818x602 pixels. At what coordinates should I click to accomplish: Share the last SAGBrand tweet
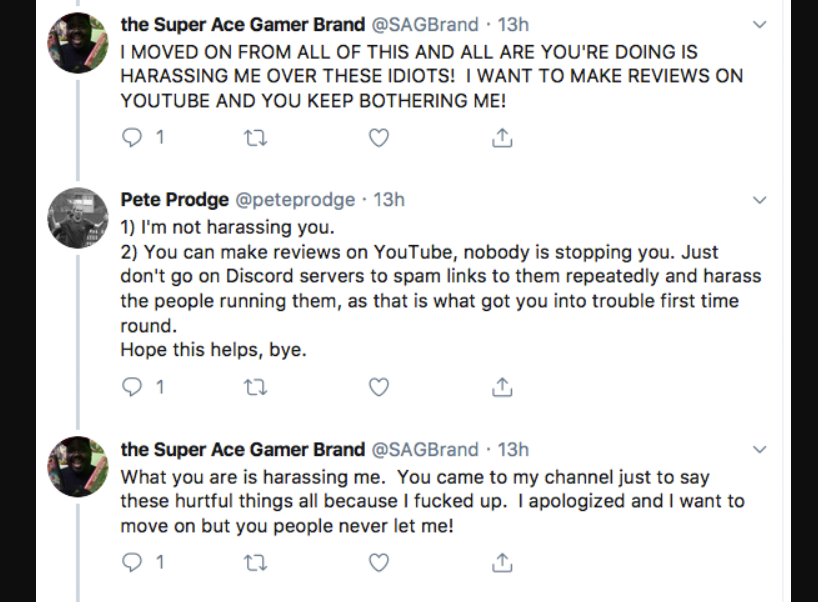pos(502,562)
